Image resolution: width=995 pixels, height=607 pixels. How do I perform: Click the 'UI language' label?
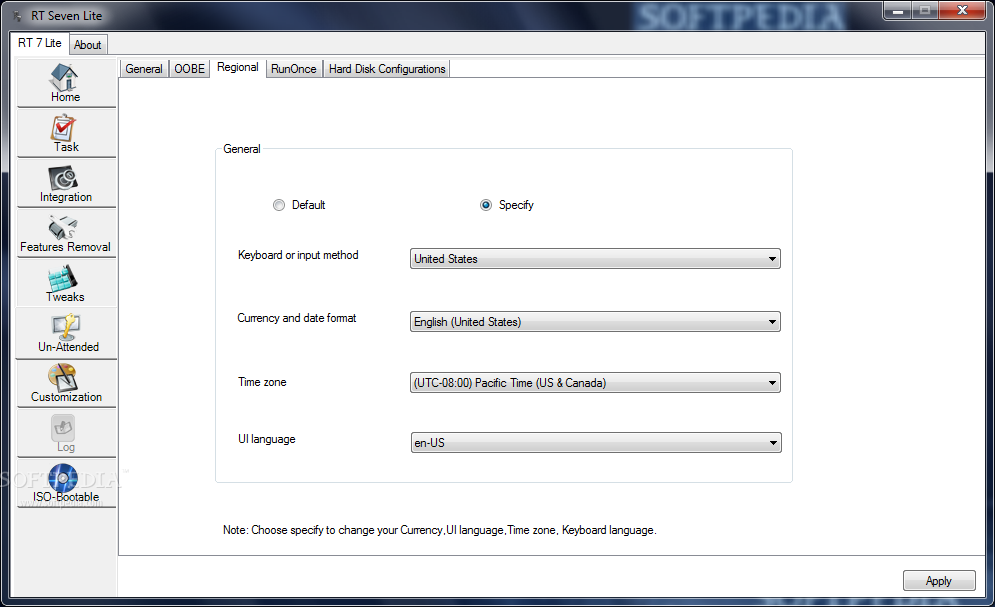point(267,439)
